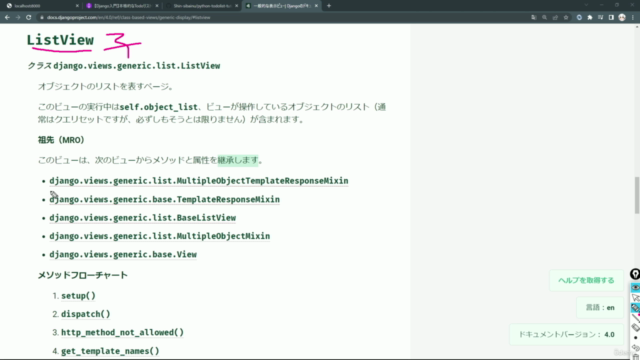Screen dimensions: 640x360
Task: Choose the dot brush size option
Action: tap(636, 338)
